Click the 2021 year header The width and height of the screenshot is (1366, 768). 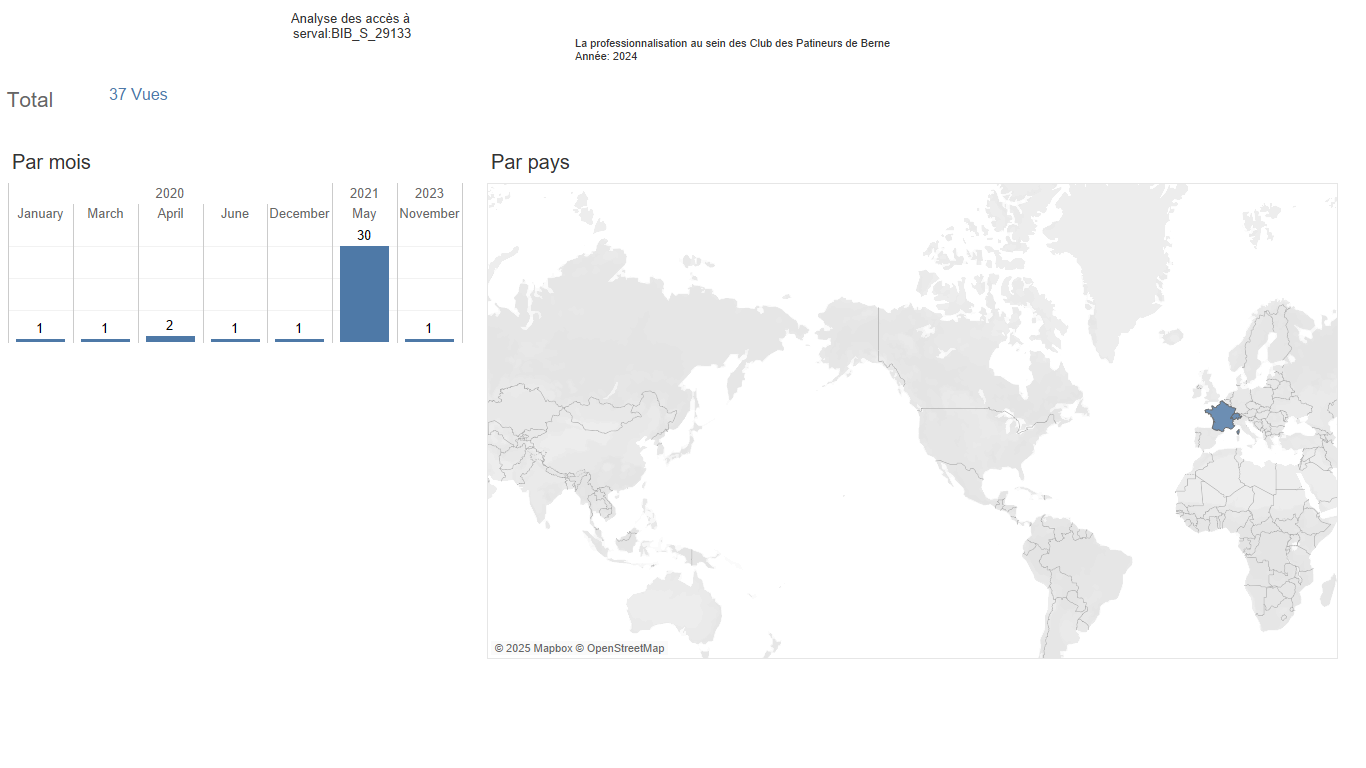point(364,193)
